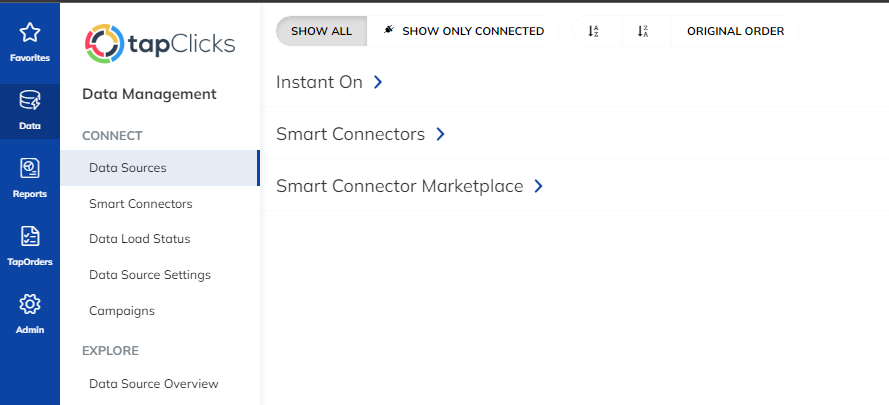This screenshot has width=889, height=405.
Task: Open Favorites star icon in sidebar
Action: coord(29,32)
